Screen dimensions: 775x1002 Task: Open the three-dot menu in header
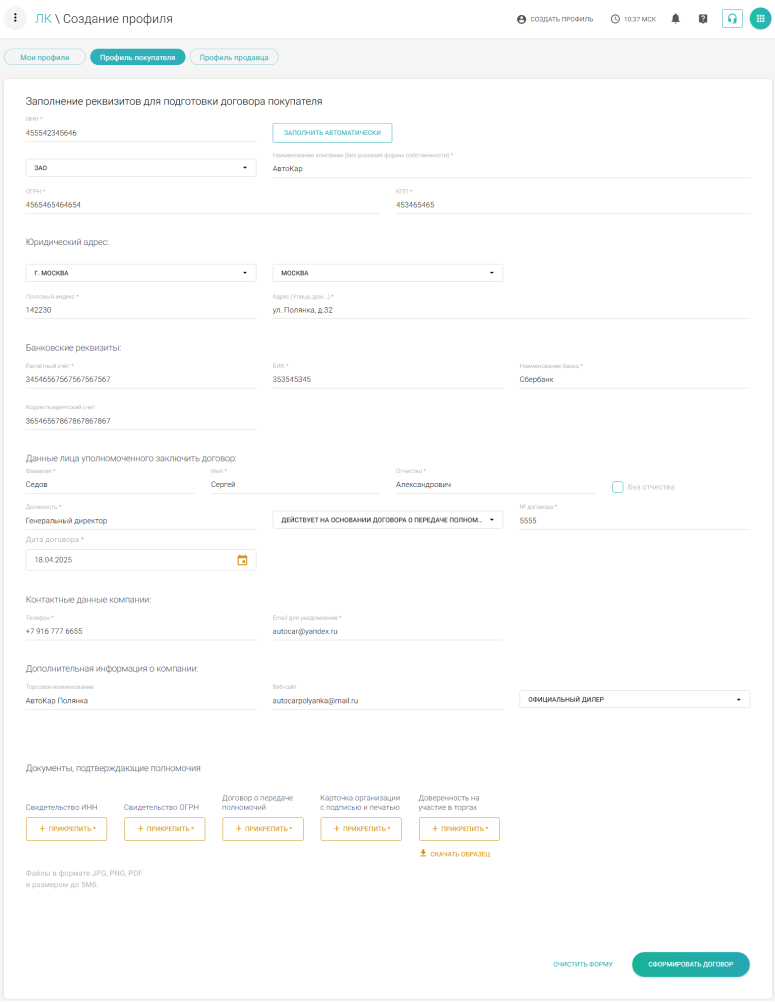(15, 18)
